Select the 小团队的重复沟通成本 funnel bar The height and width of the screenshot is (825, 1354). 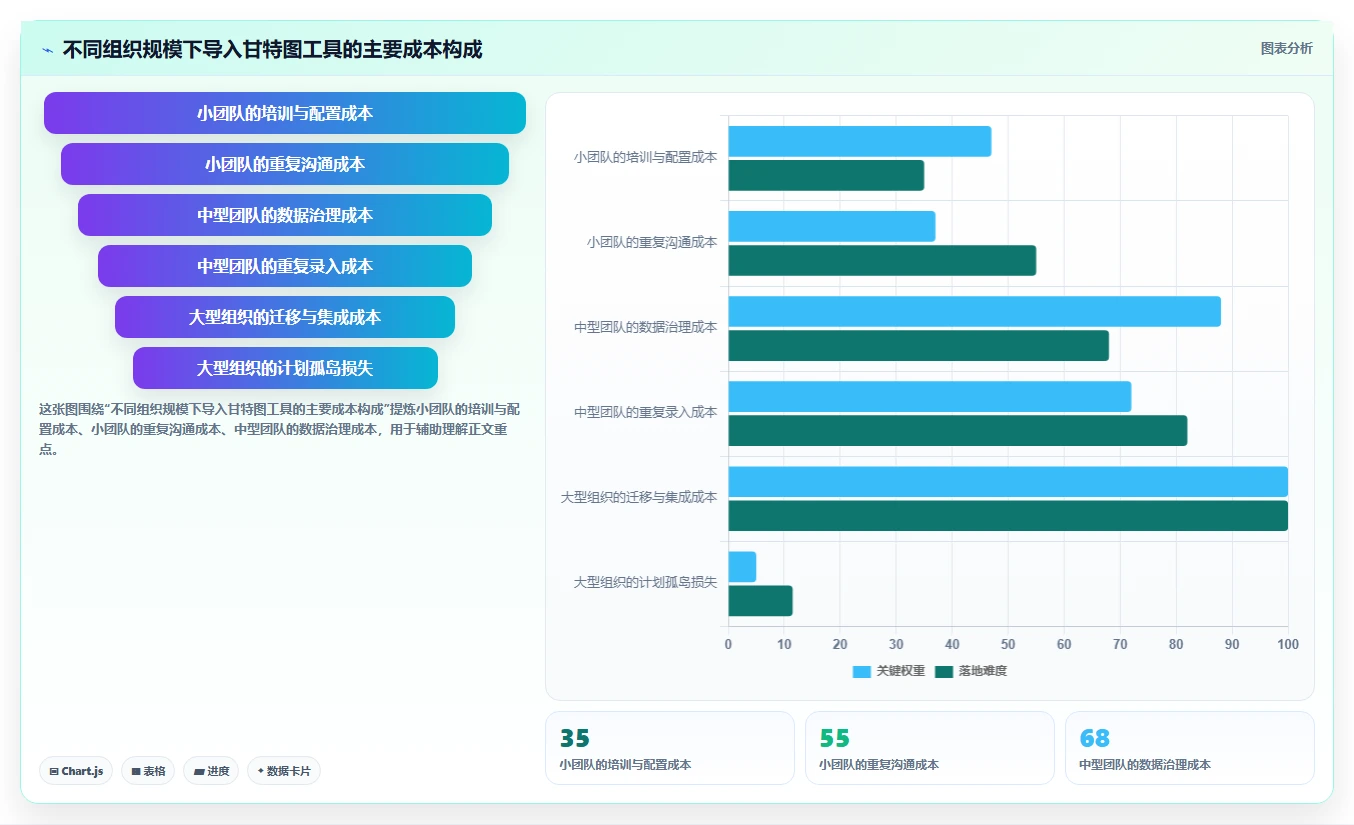tap(285, 164)
